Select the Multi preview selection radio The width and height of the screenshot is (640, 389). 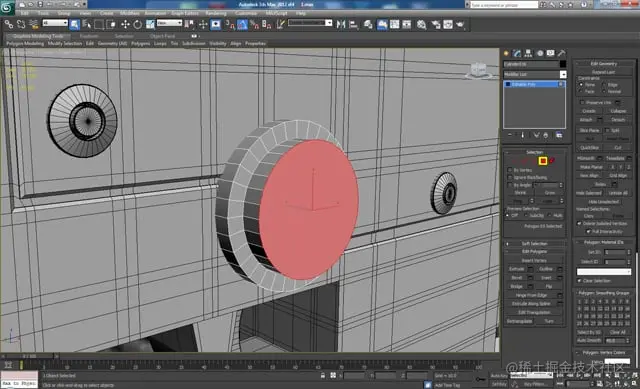(x=550, y=215)
